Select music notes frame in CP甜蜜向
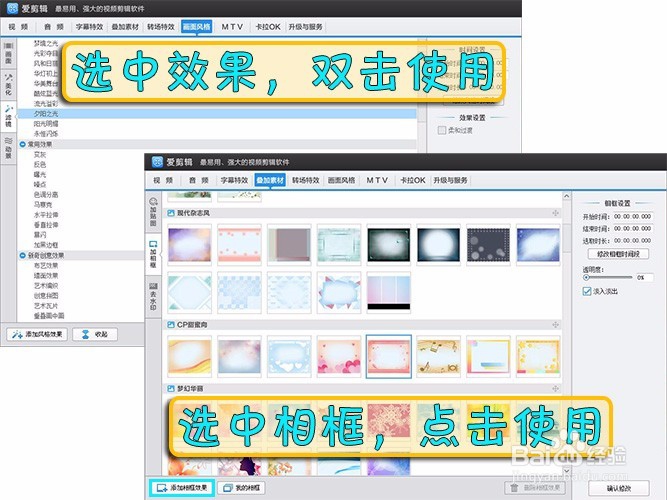This screenshot has height=500, width=667. point(438,356)
